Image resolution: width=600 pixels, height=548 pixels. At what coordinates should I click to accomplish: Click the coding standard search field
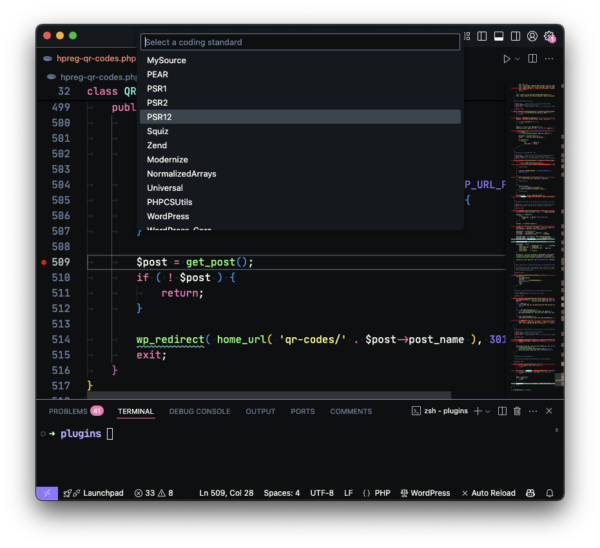coord(300,42)
